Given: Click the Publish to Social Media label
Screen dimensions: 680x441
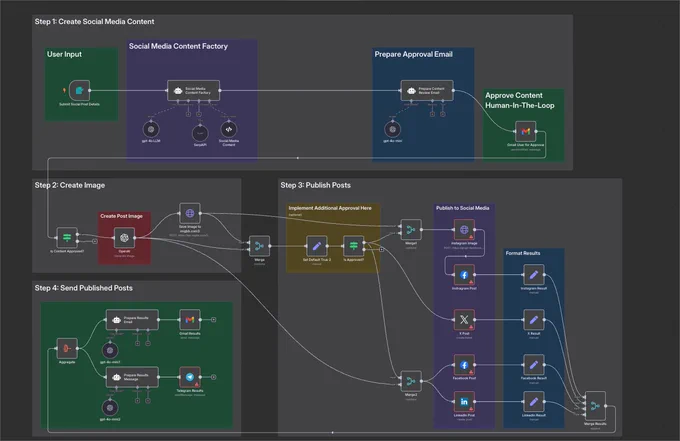Looking at the screenshot, I should pyautogui.click(x=462, y=208).
